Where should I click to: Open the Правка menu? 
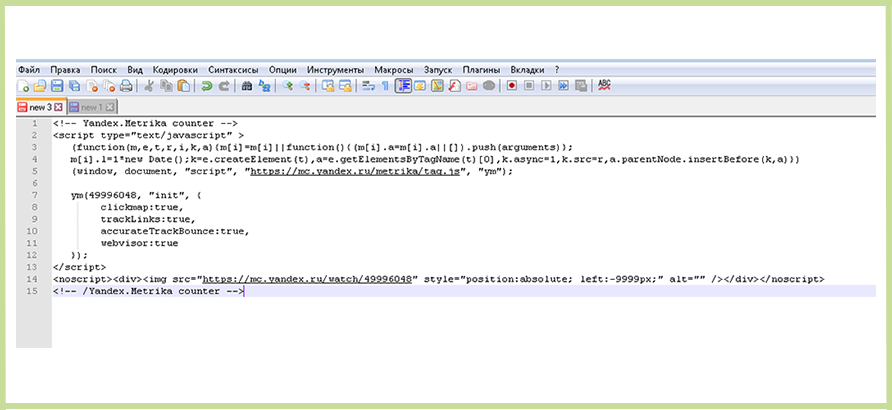[x=65, y=70]
